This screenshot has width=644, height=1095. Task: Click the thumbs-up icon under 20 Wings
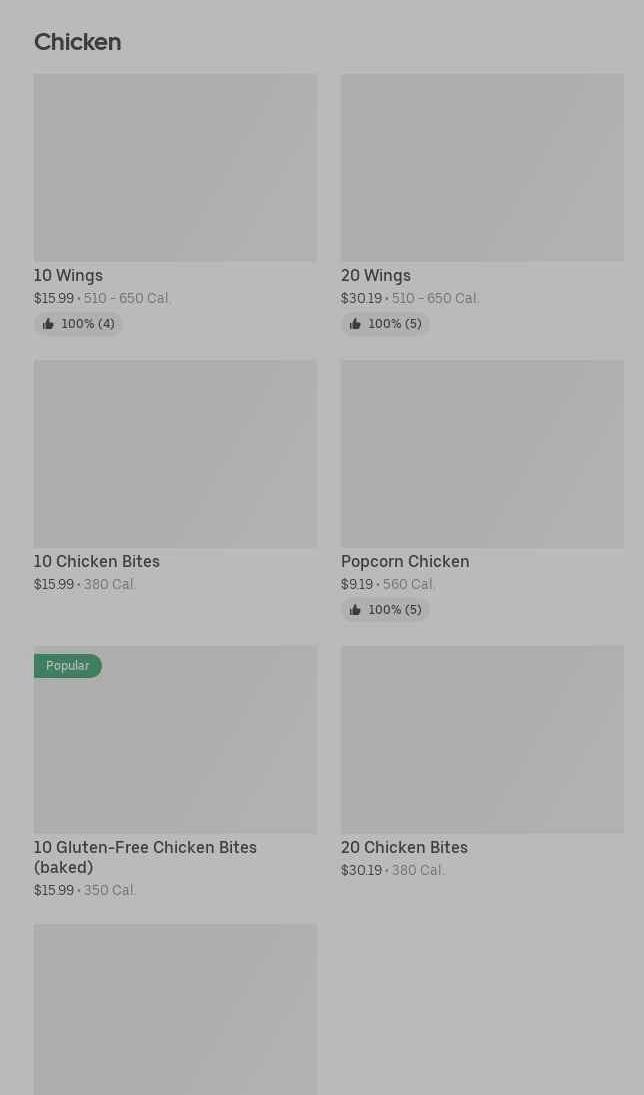[355, 324]
